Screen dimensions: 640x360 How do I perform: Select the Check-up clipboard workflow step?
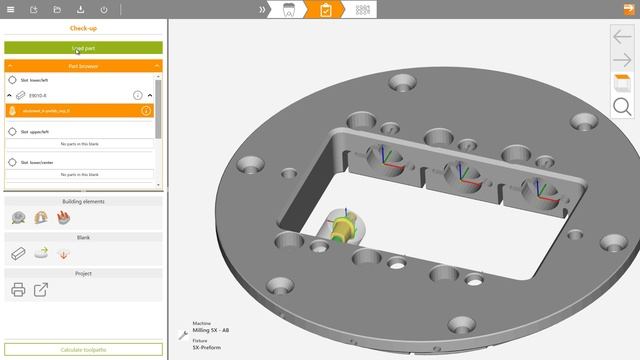pyautogui.click(x=325, y=9)
